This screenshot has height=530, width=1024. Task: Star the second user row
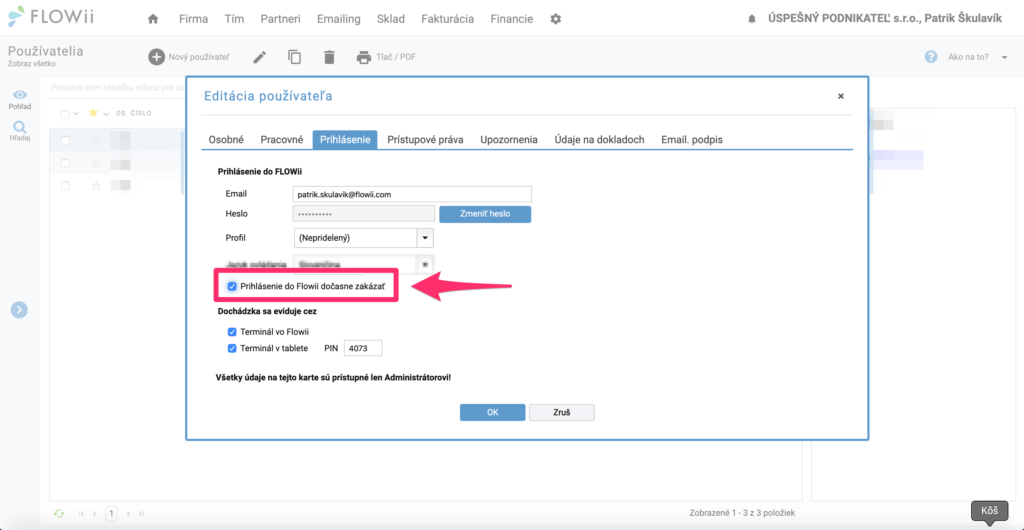tap(96, 163)
